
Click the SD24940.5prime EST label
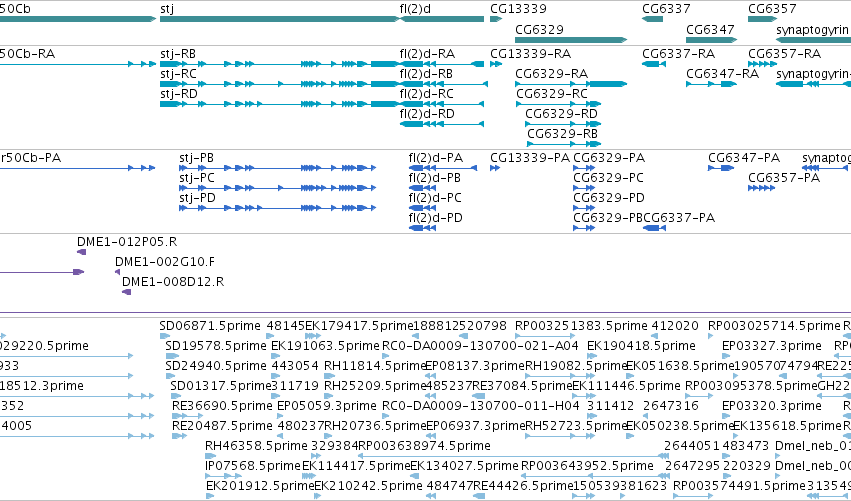pyautogui.click(x=215, y=366)
